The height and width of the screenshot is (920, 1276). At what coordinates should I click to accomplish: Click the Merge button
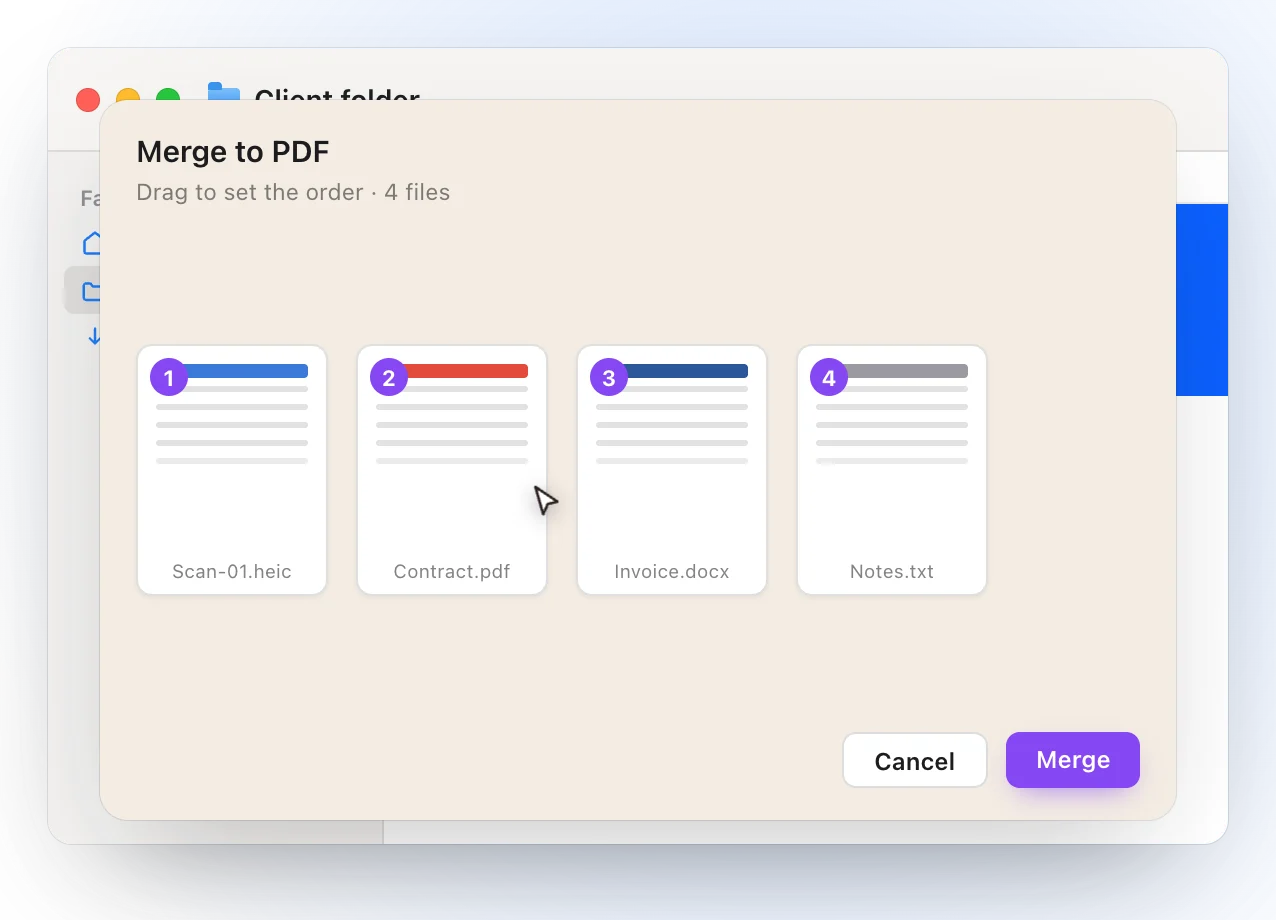[x=1072, y=760]
